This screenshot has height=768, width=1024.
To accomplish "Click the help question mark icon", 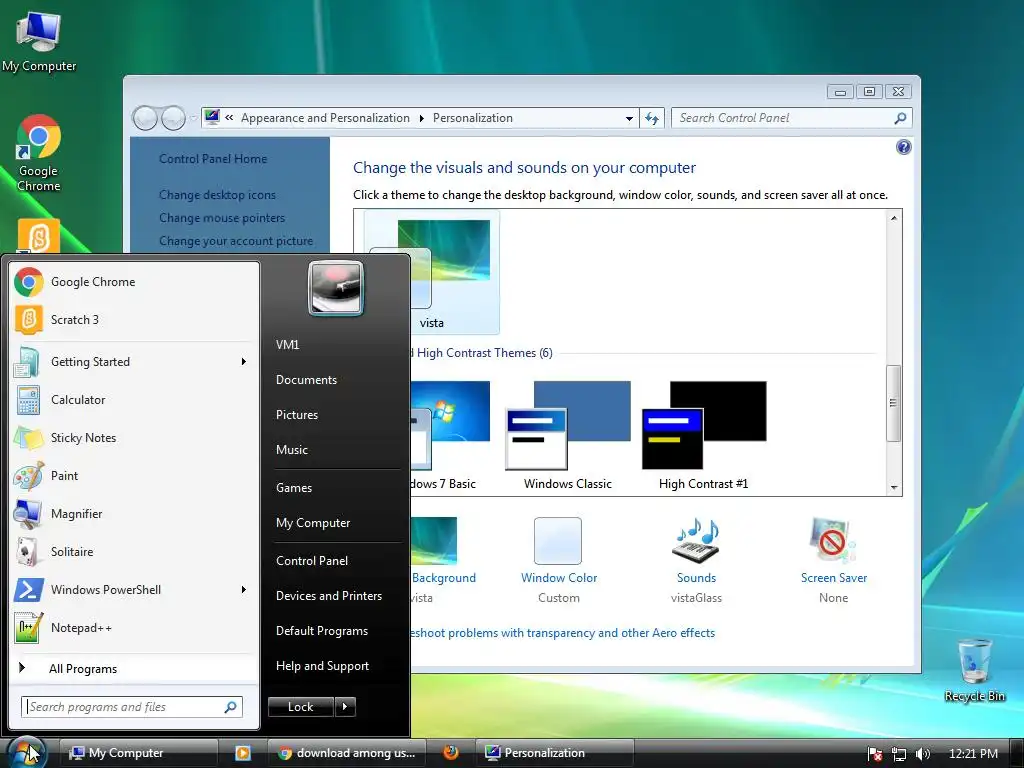I will pos(904,147).
